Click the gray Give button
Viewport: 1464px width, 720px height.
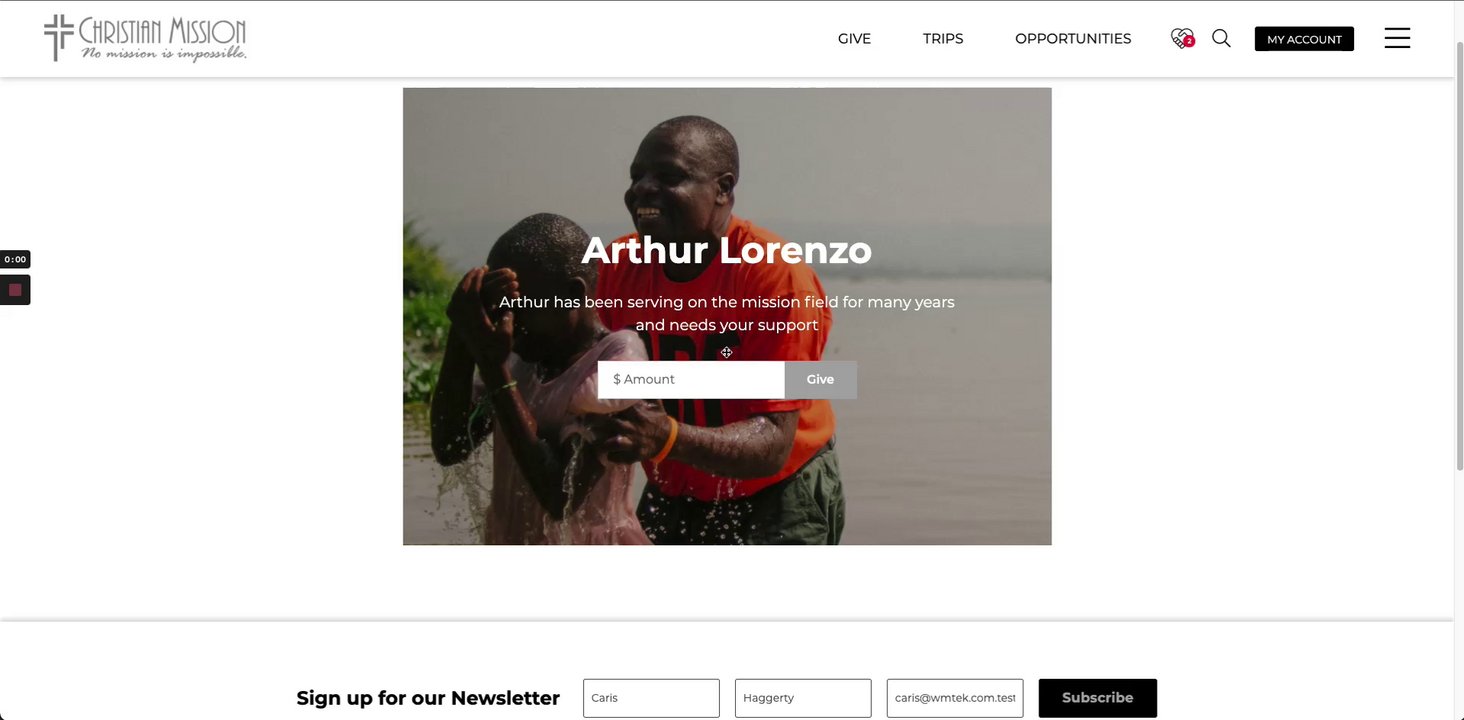pos(820,379)
